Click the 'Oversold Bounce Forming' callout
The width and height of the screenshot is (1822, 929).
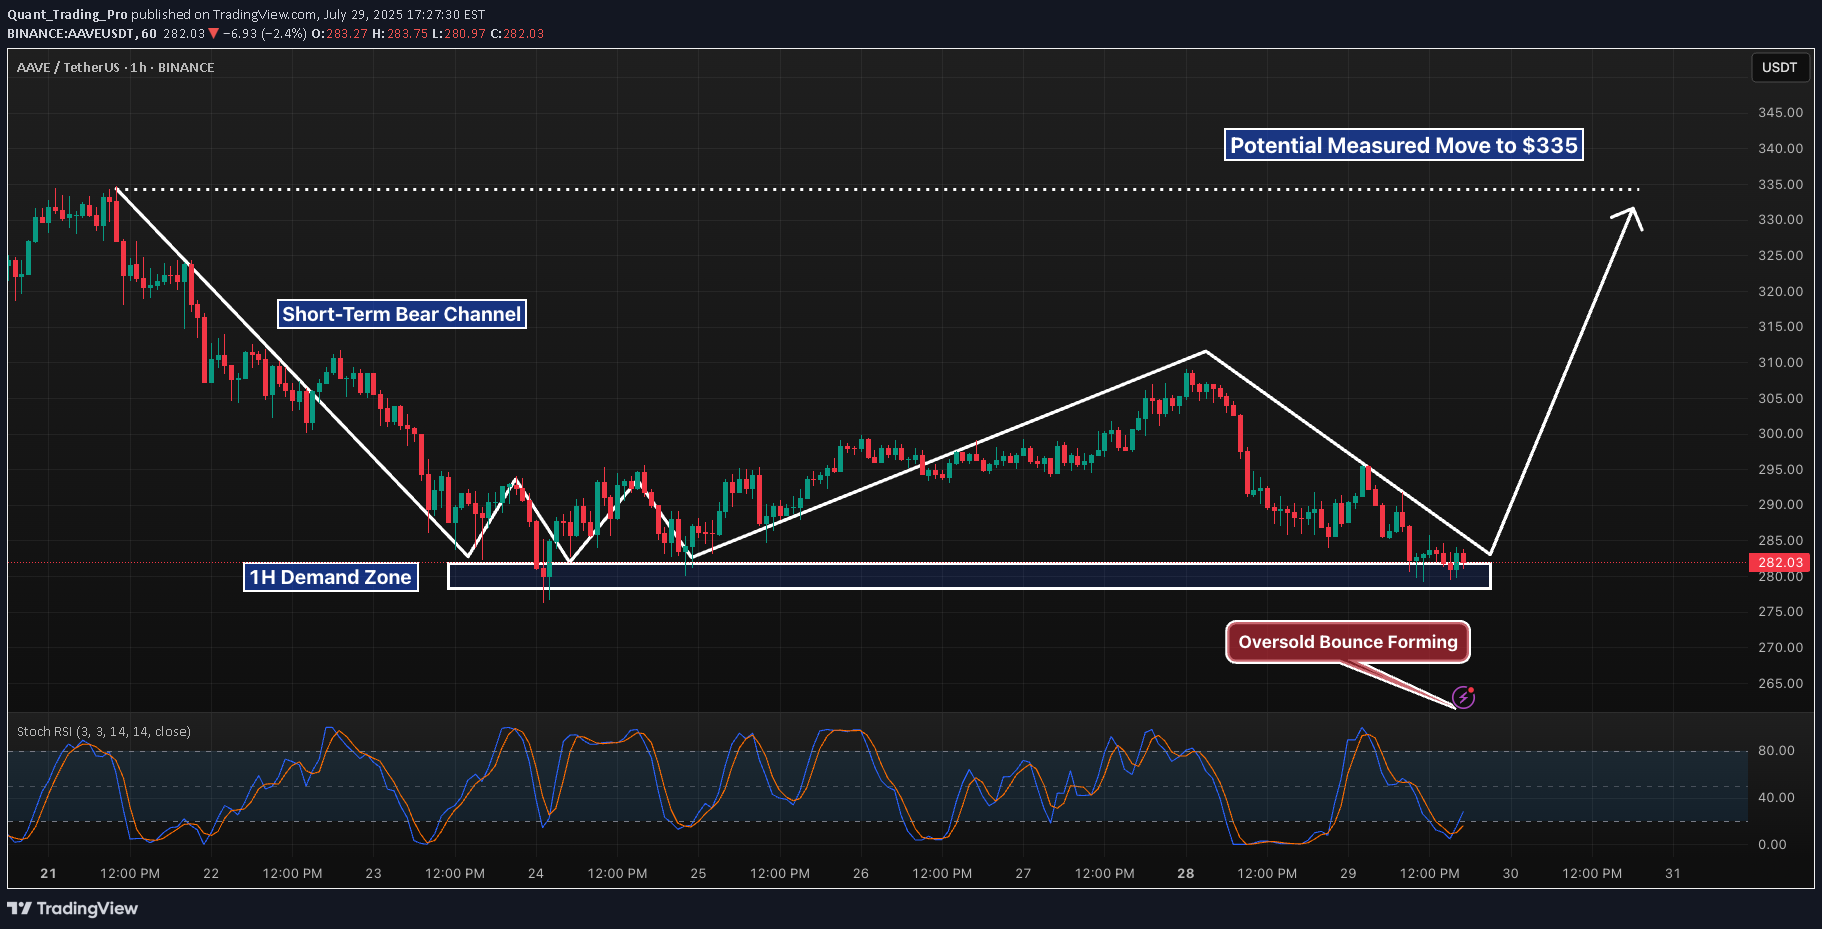click(x=1348, y=642)
